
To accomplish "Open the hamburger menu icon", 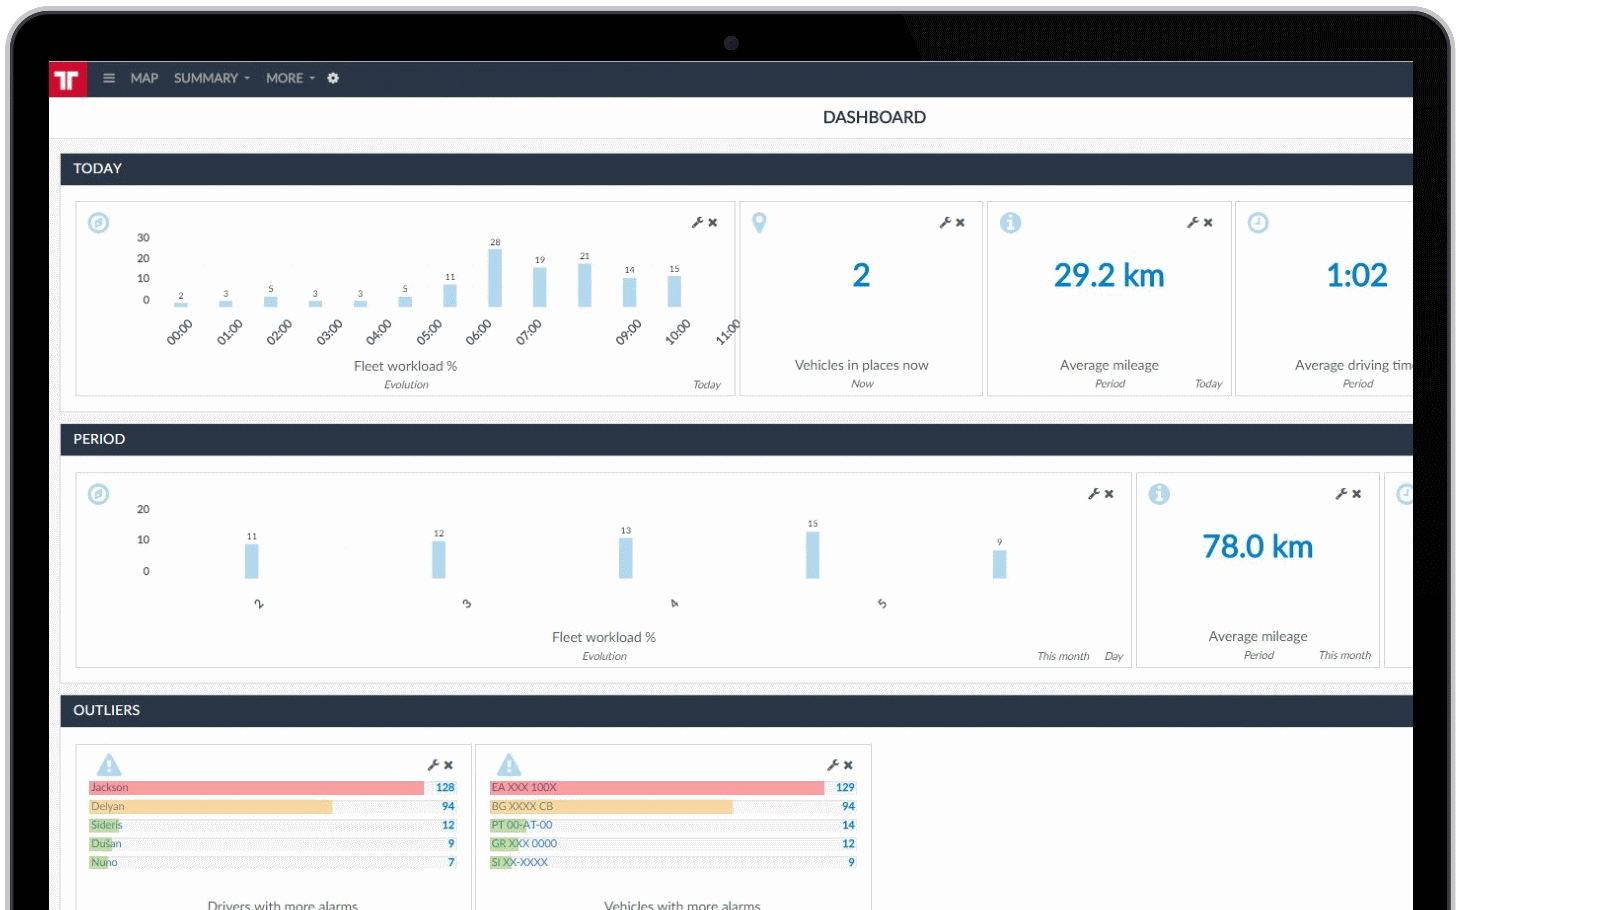I will pos(109,78).
